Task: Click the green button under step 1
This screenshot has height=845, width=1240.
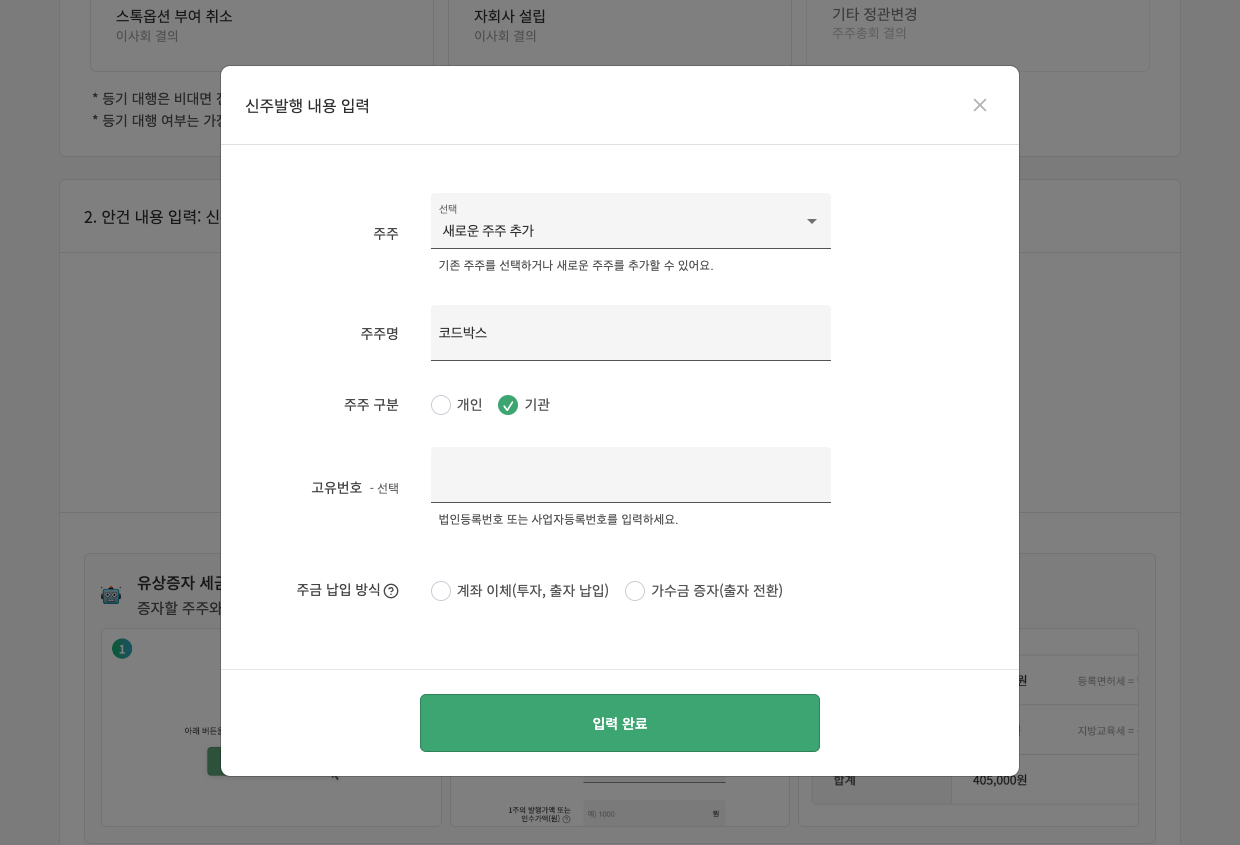Action: pos(214,762)
